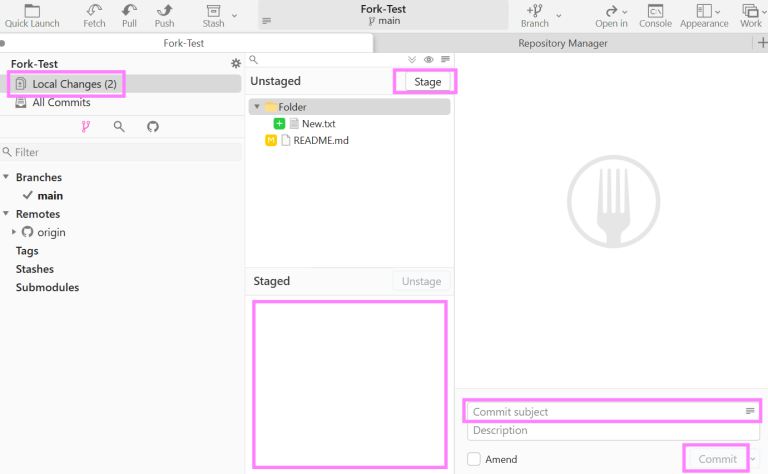Open the Stash dropdown arrow
The width and height of the screenshot is (768, 474).
click(235, 16)
